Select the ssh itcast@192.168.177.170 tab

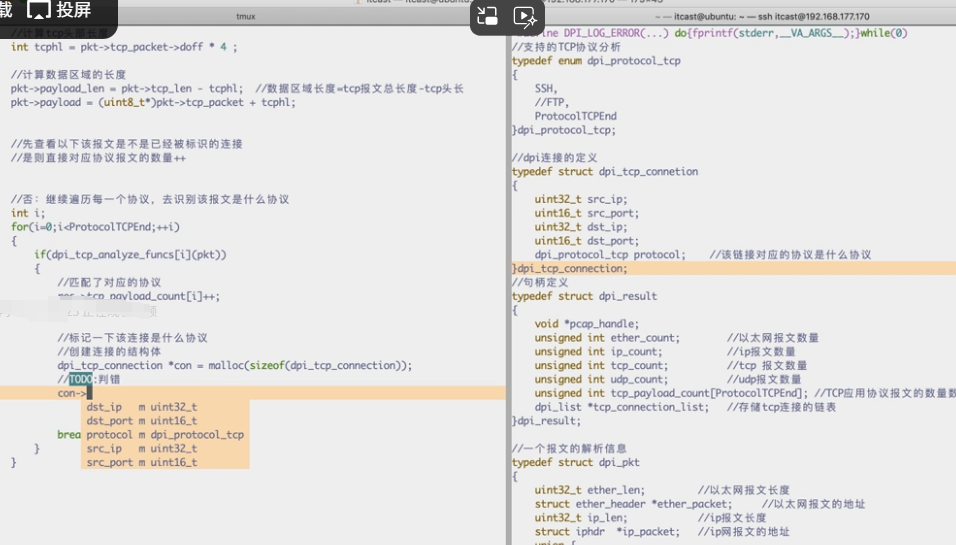click(x=762, y=17)
